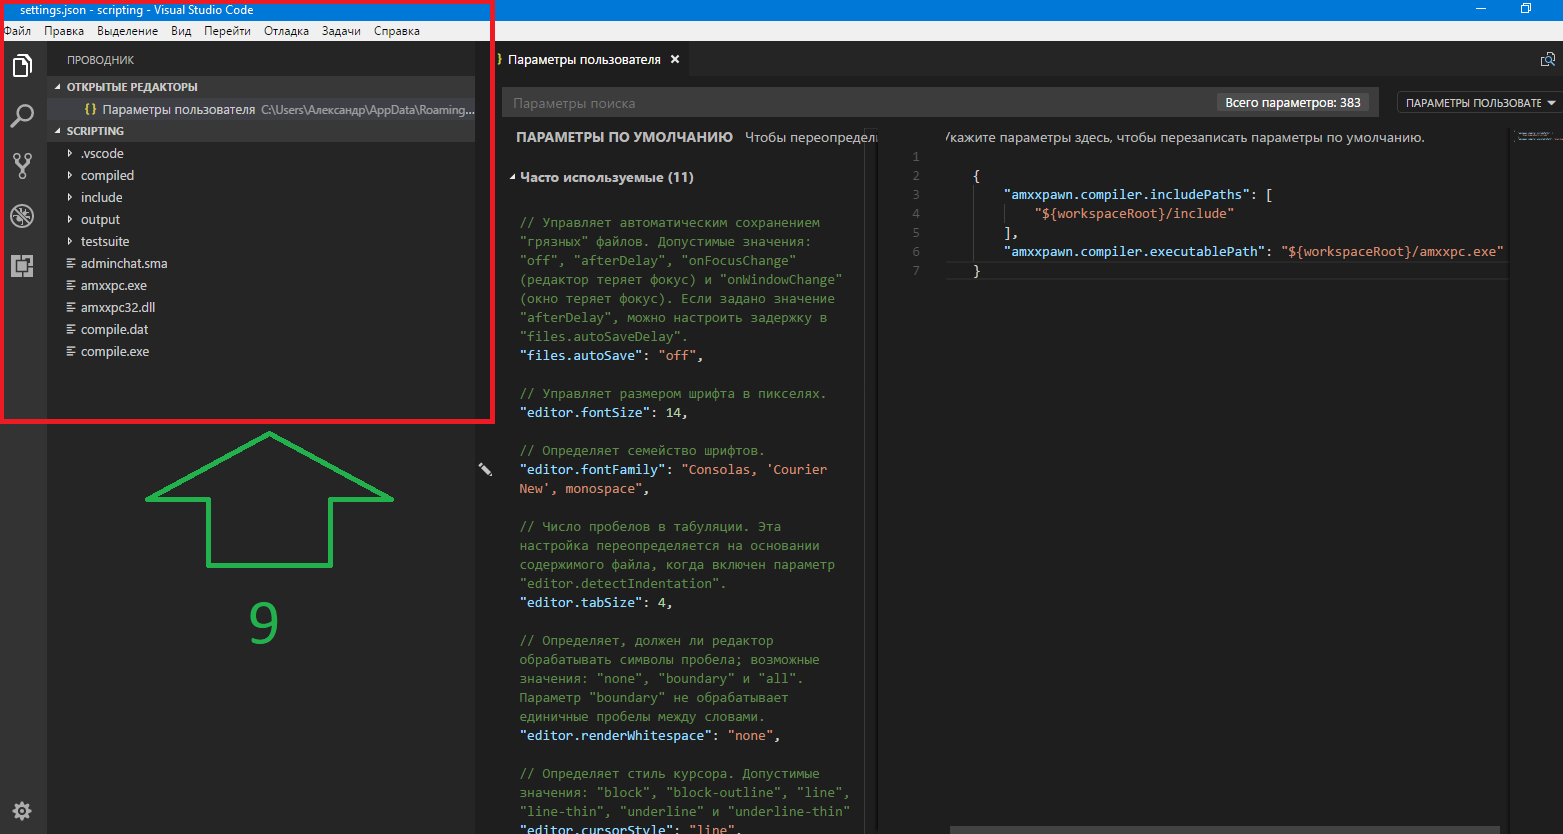Click line number 7 in the gutter
1563x834 pixels.
[x=916, y=271]
